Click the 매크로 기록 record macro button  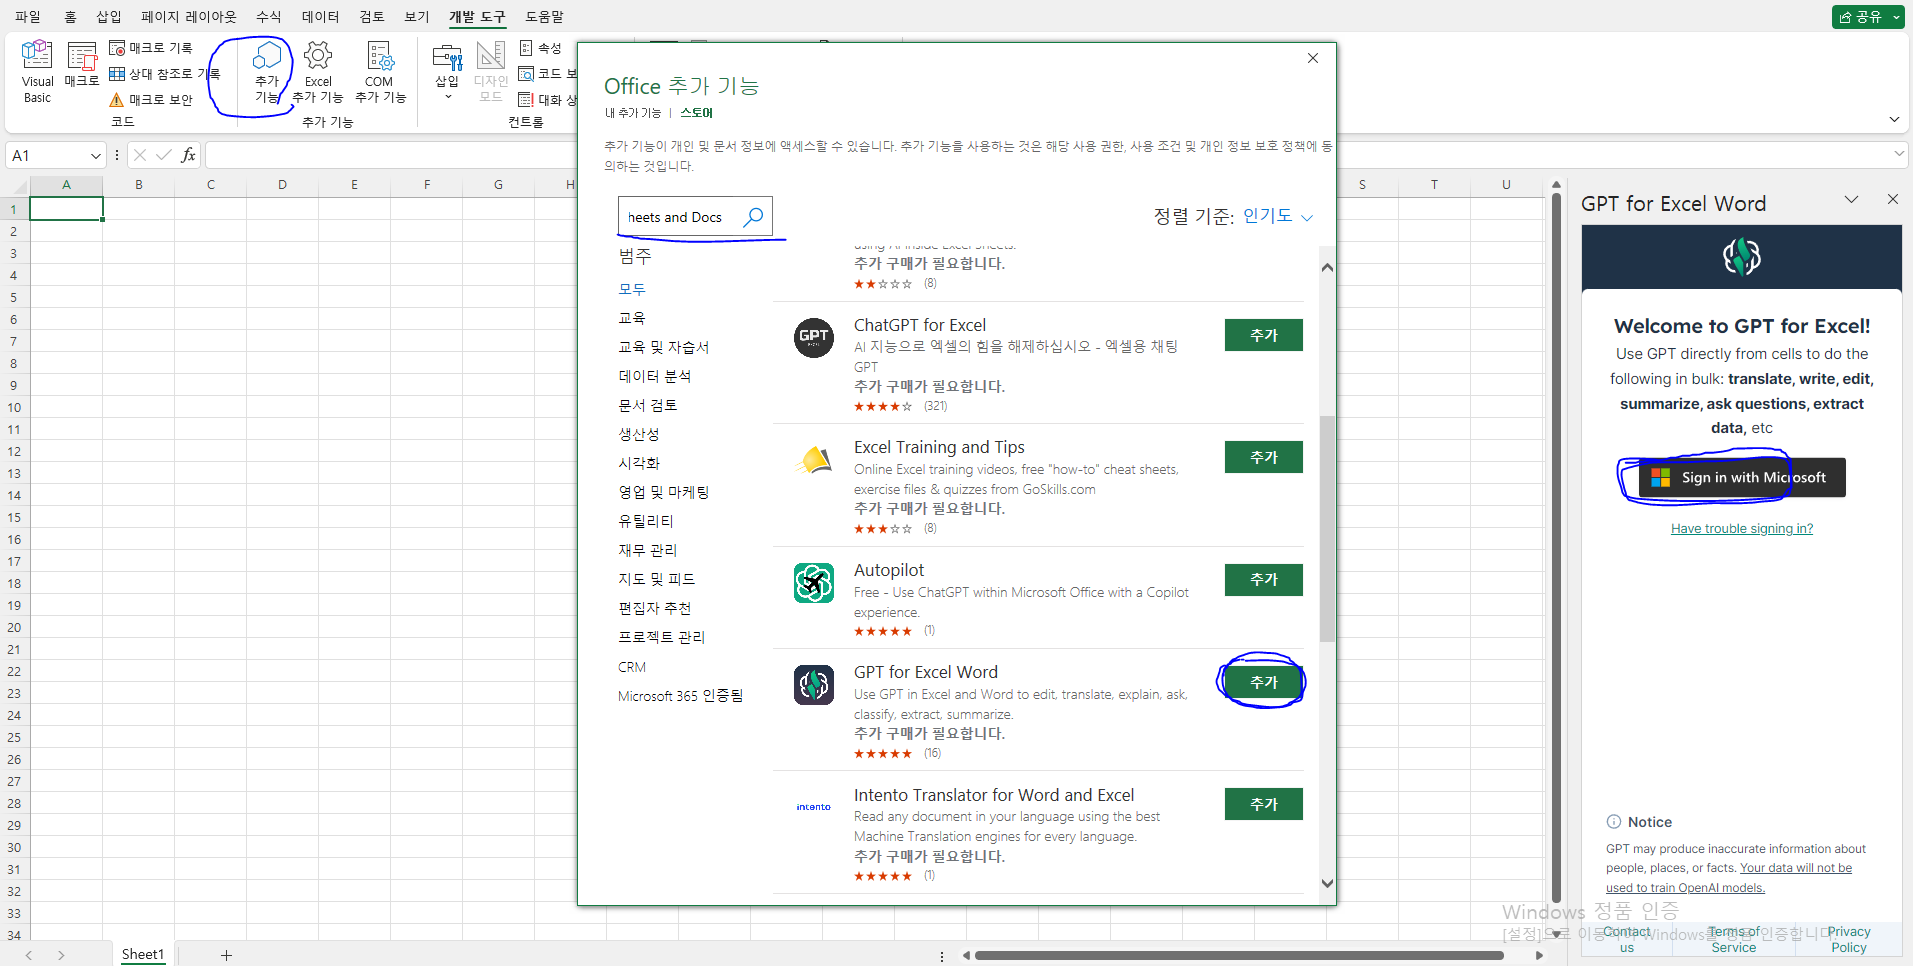(150, 48)
